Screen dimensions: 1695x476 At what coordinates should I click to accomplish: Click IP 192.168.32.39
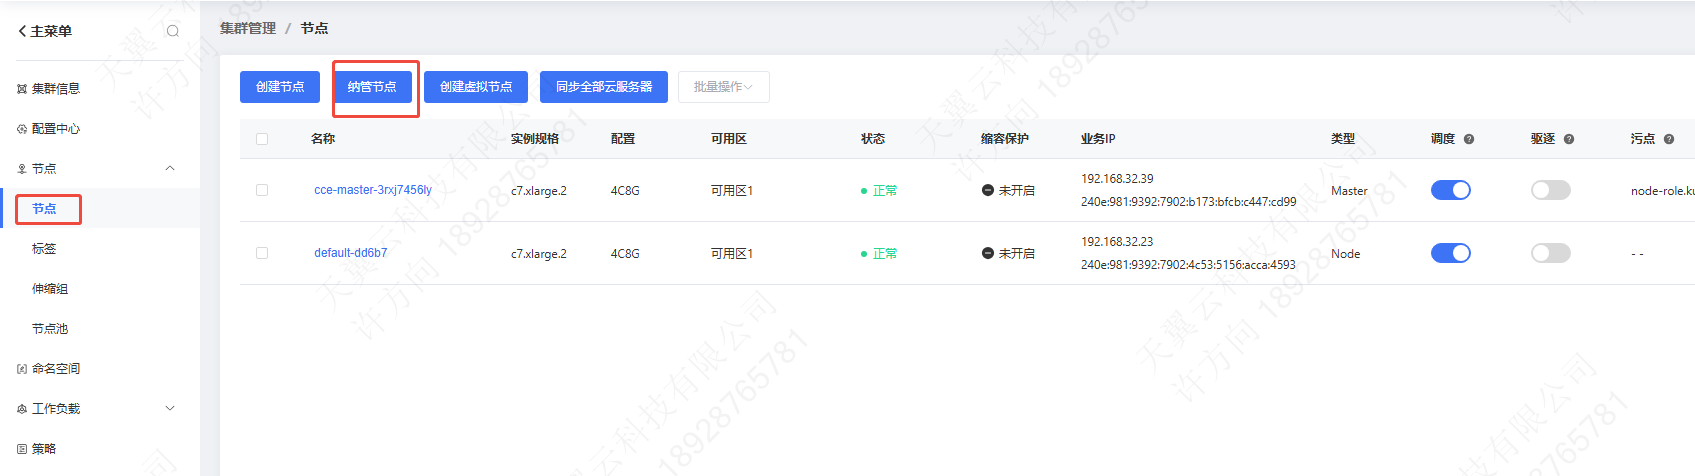point(1117,179)
